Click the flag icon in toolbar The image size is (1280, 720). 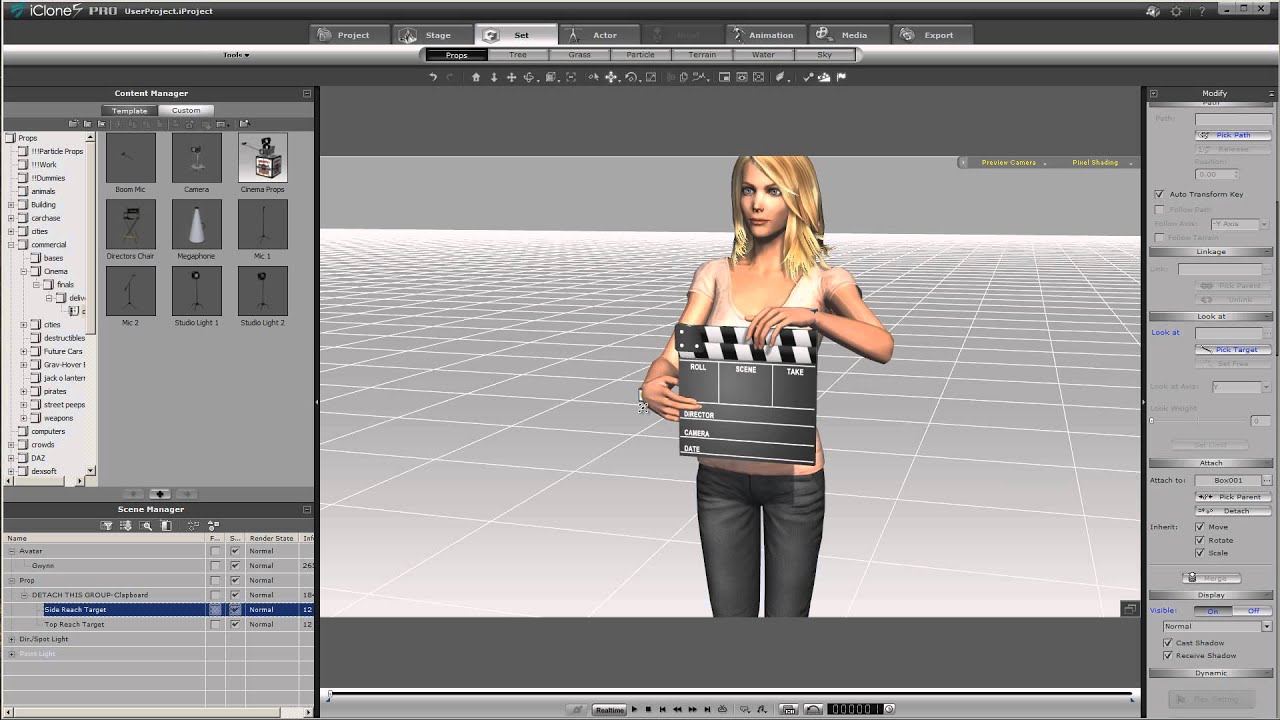click(x=841, y=77)
